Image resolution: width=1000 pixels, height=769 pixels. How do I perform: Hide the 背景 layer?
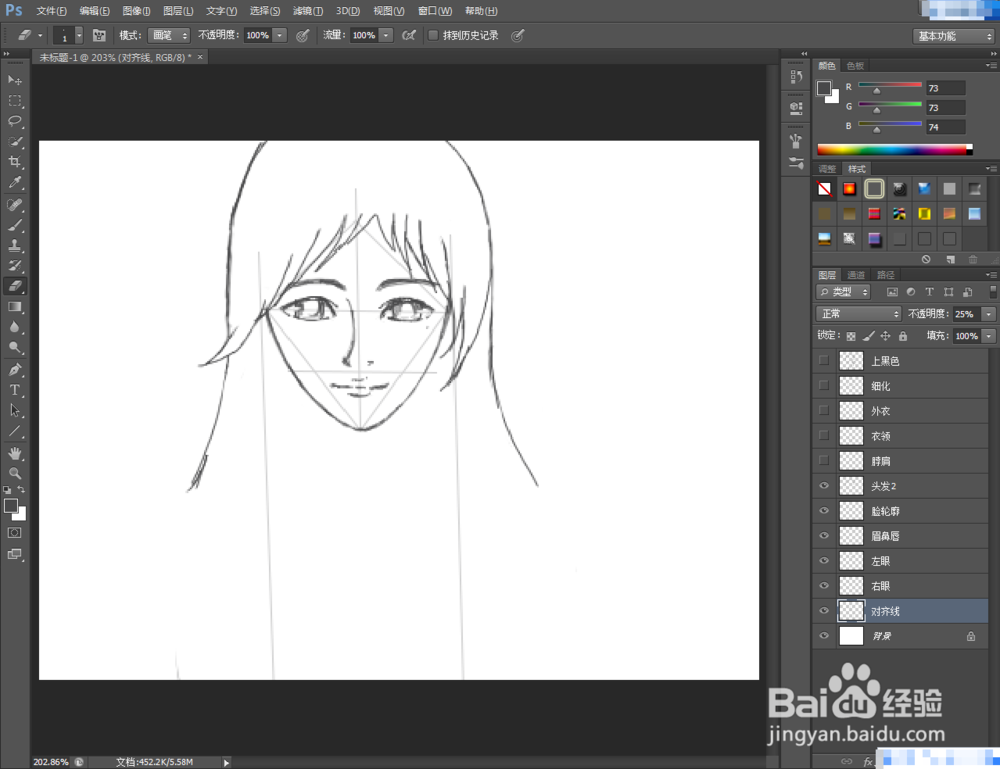click(x=824, y=636)
